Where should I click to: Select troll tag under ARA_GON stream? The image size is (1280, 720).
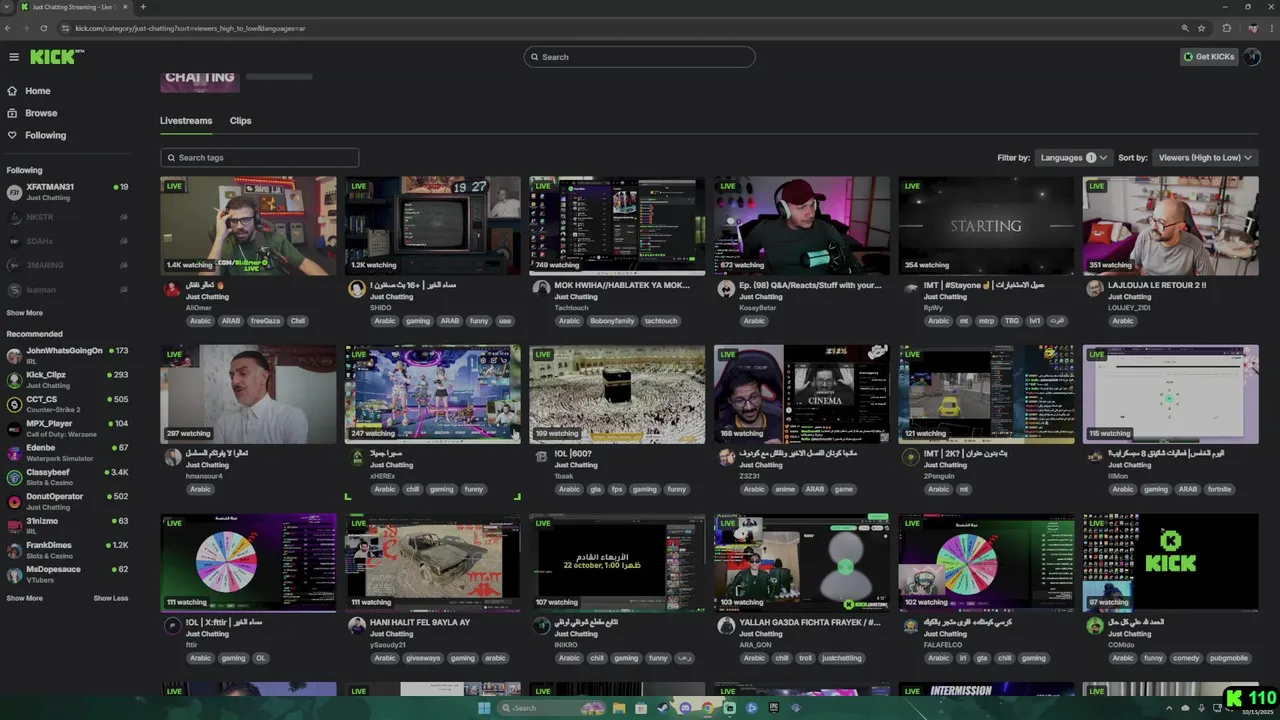coord(806,658)
